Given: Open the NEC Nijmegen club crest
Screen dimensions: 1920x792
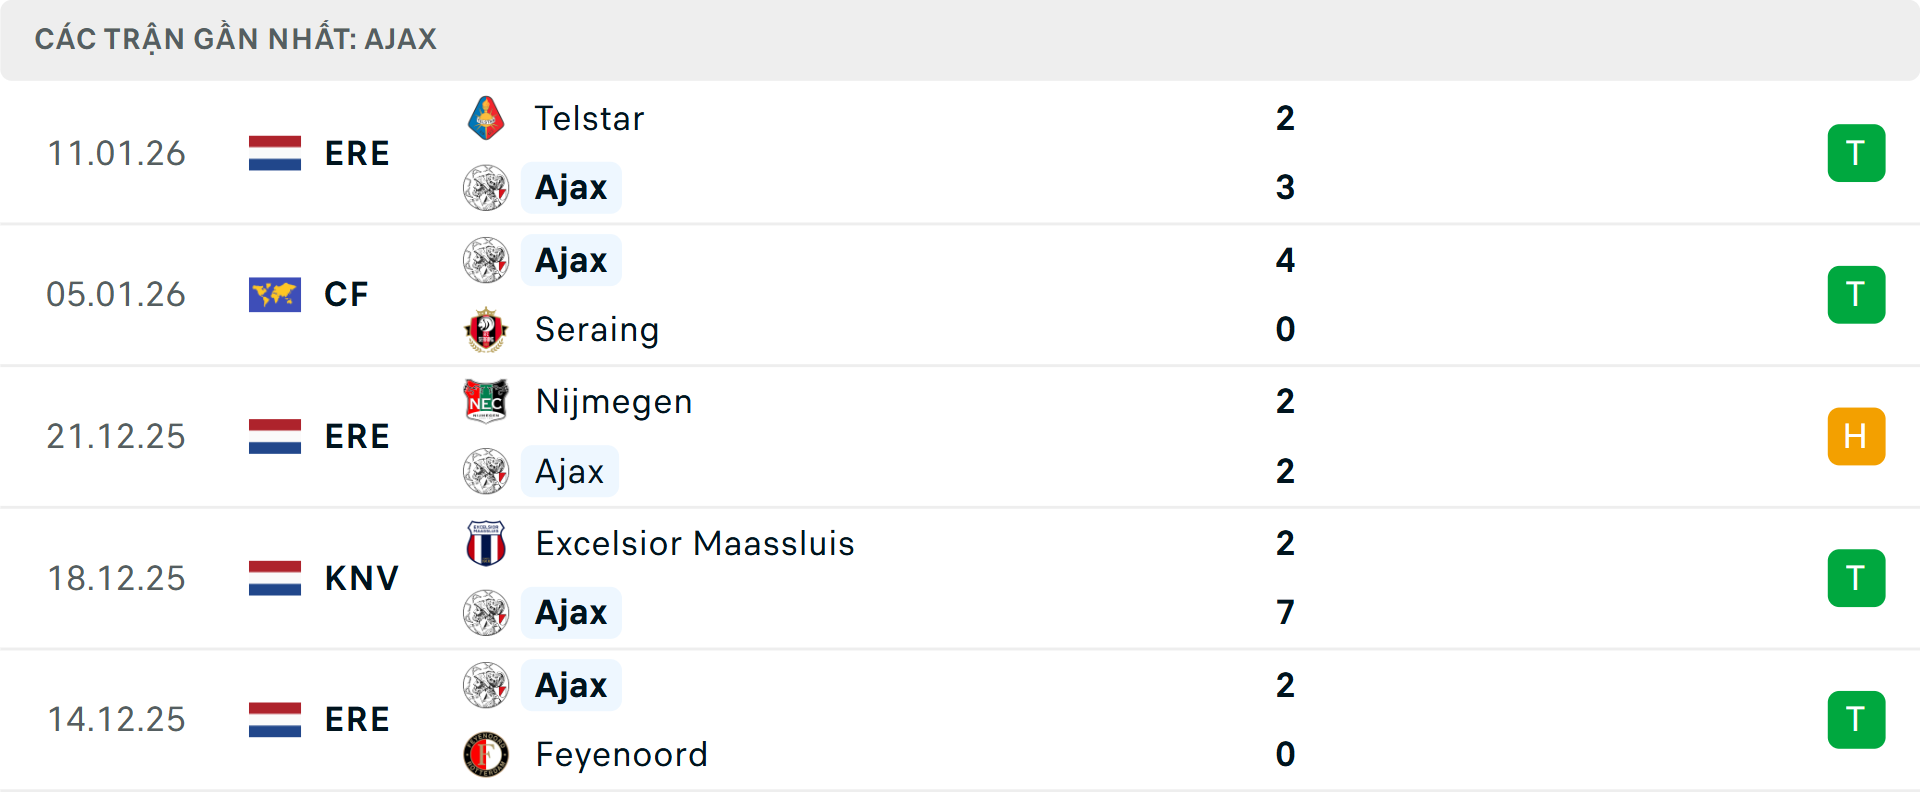Looking at the screenshot, I should (487, 401).
